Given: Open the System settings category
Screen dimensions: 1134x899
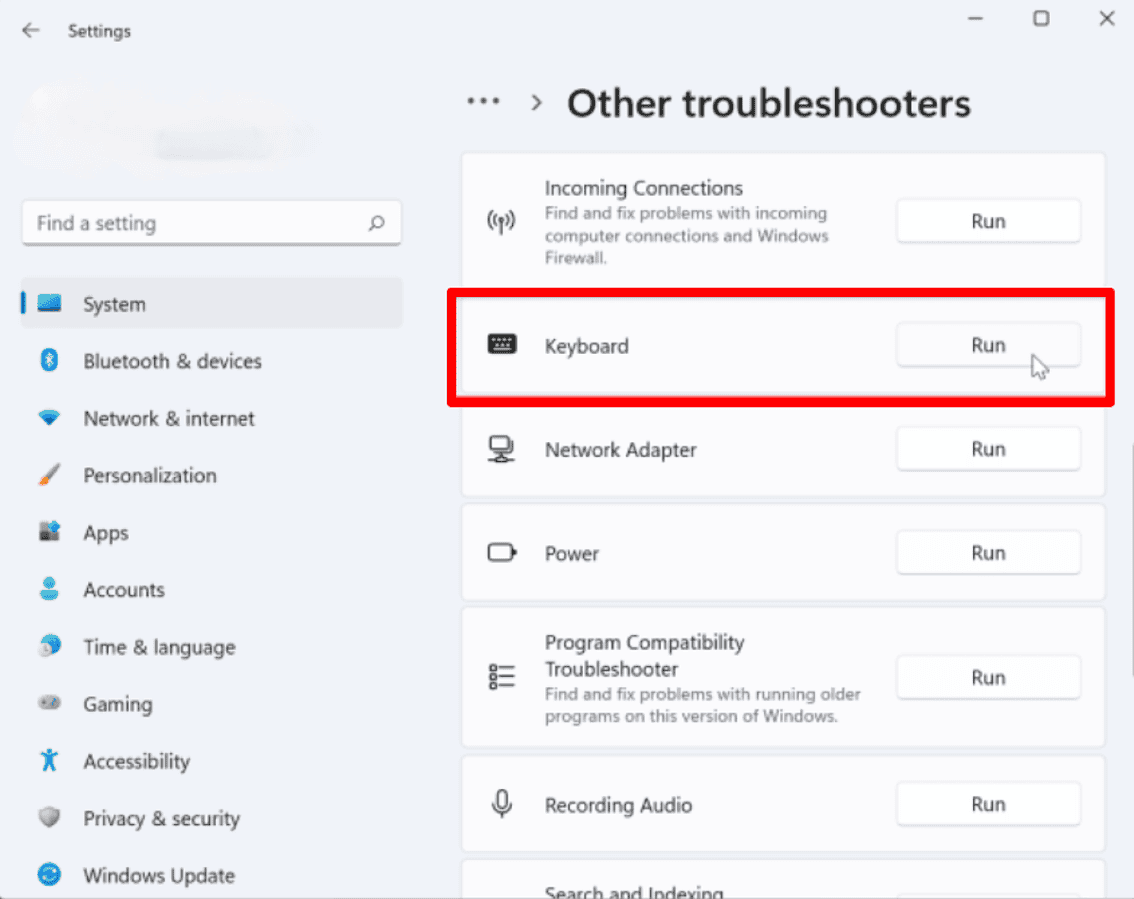Looking at the screenshot, I should click(211, 304).
